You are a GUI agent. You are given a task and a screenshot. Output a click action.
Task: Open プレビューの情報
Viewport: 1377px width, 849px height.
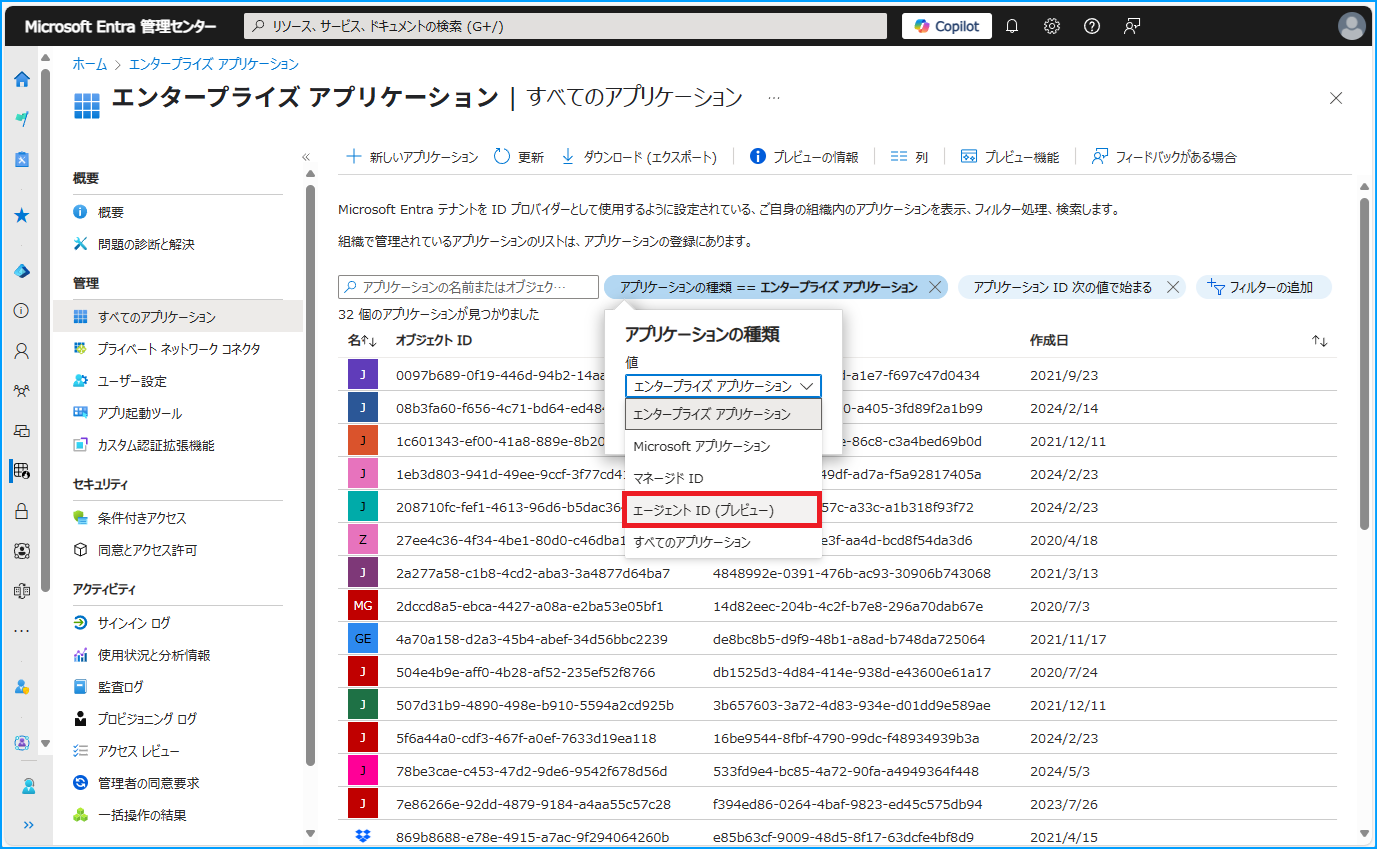[x=804, y=157]
